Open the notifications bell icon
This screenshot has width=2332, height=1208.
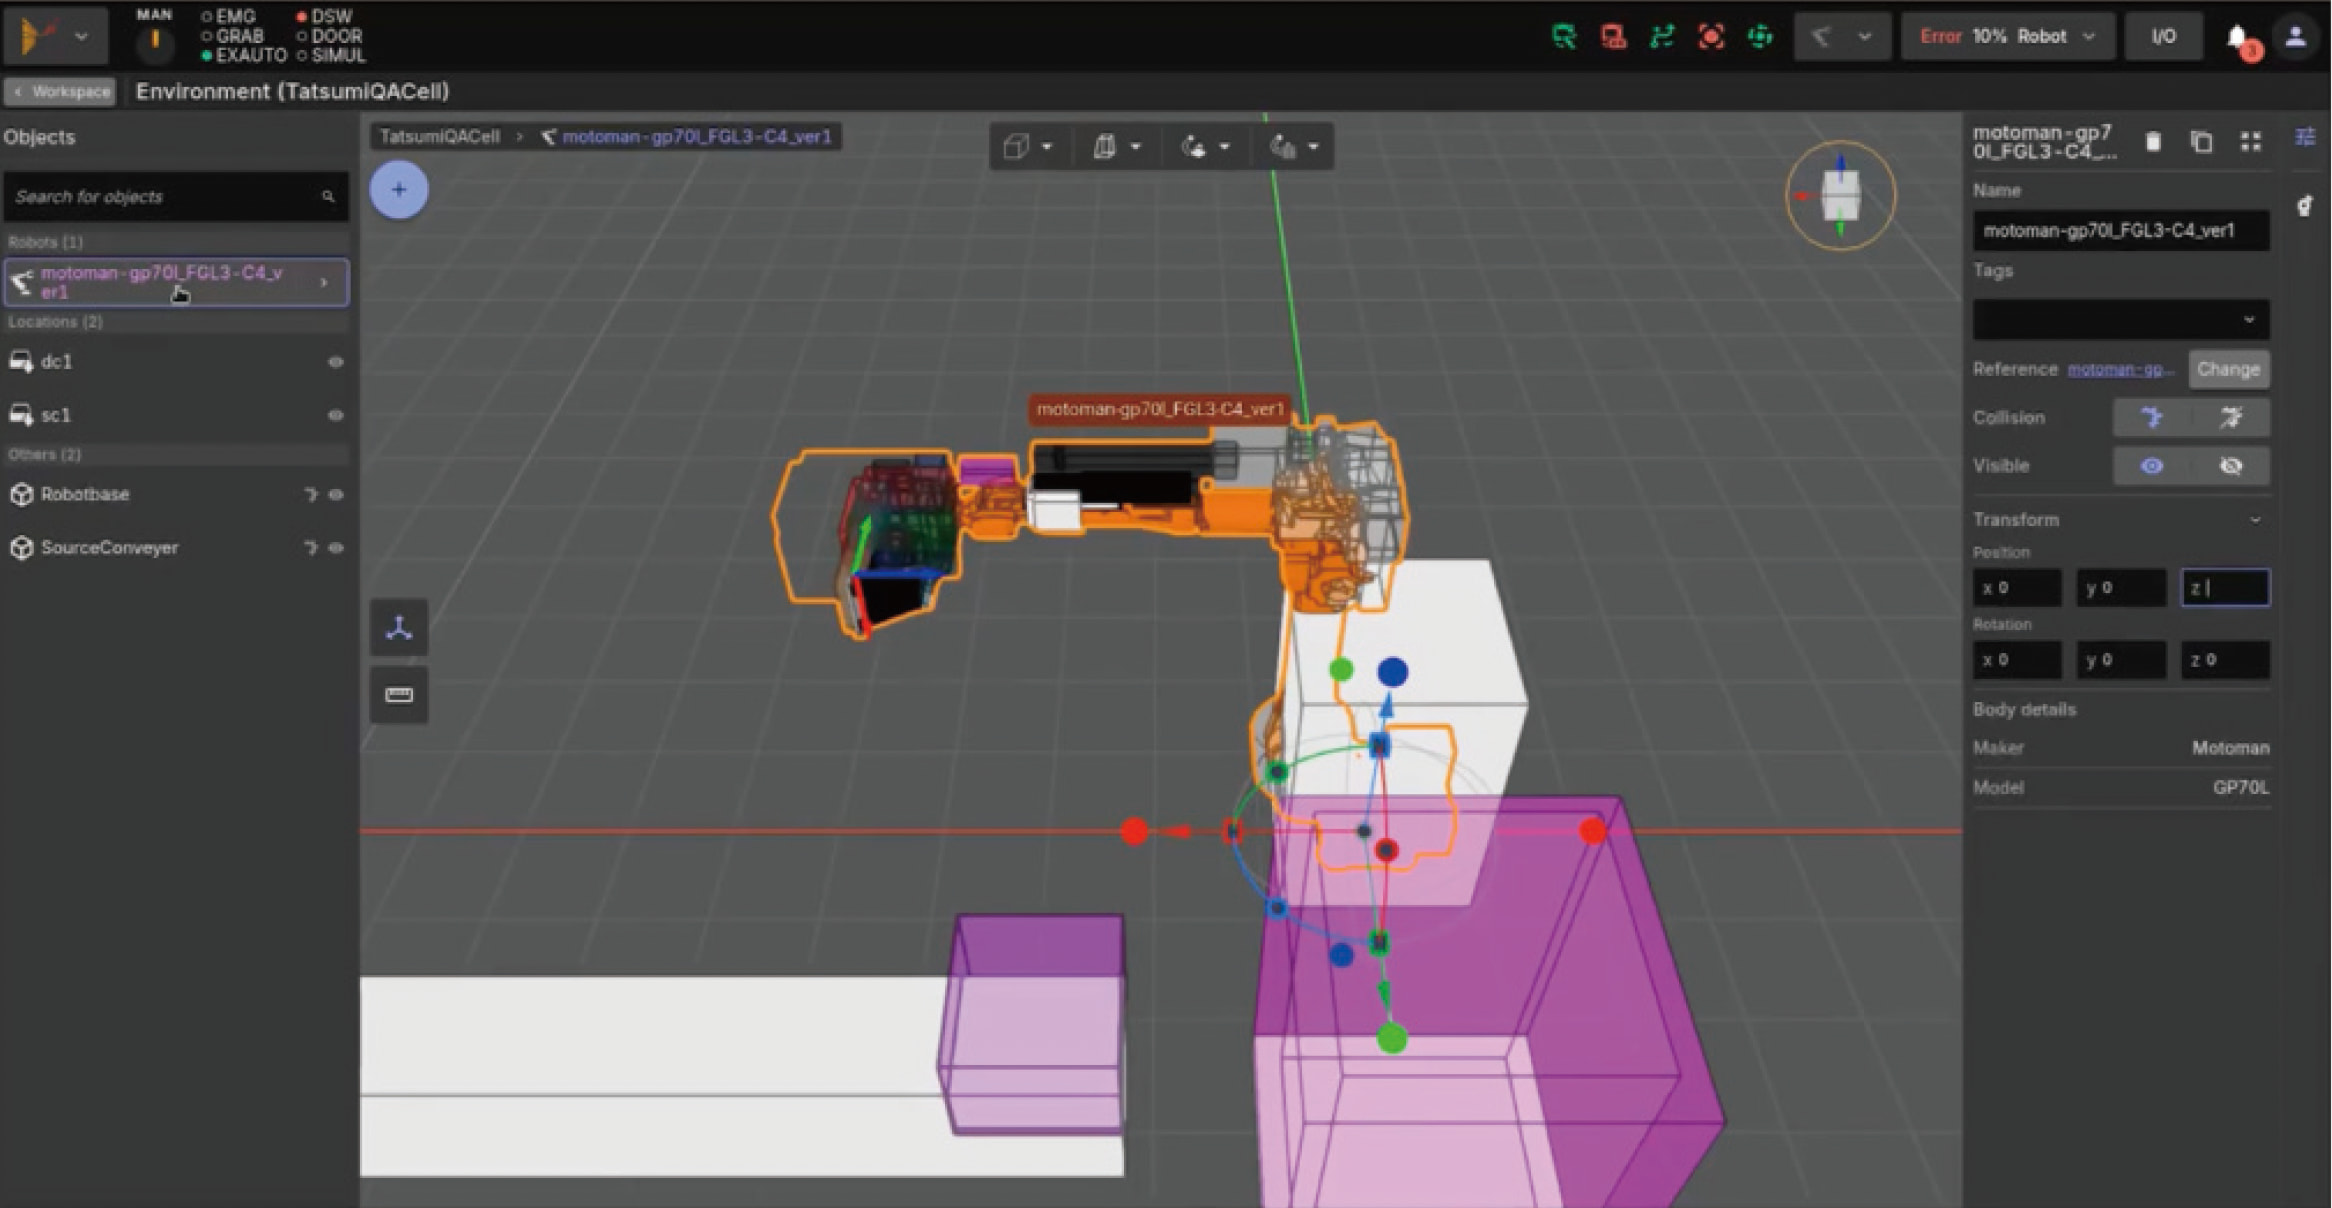(x=2237, y=37)
